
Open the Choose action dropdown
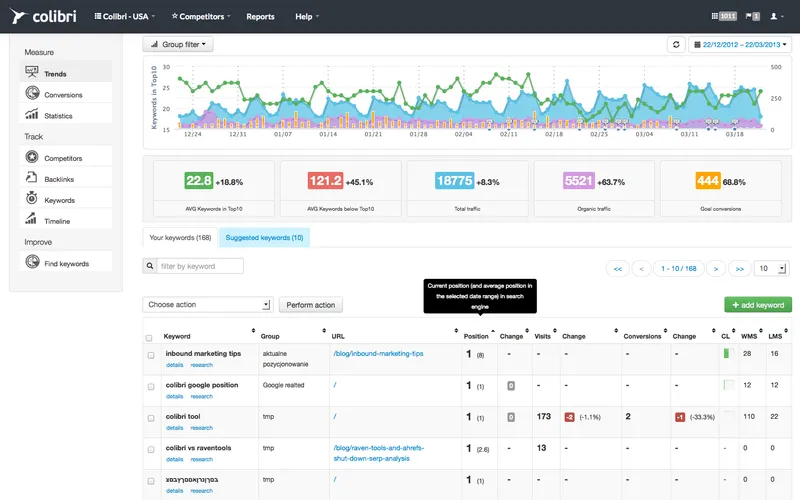tap(208, 305)
